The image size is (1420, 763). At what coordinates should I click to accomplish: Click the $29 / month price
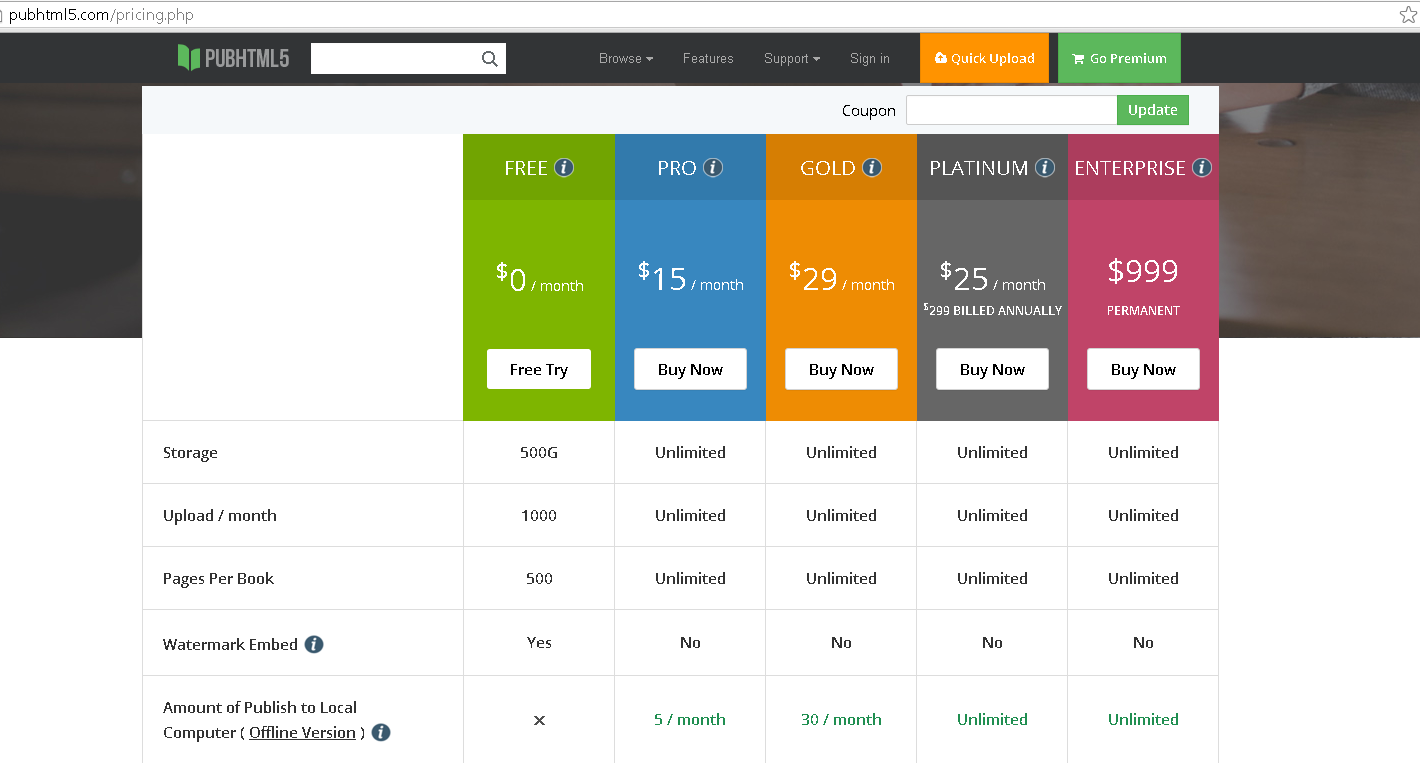[x=841, y=277]
